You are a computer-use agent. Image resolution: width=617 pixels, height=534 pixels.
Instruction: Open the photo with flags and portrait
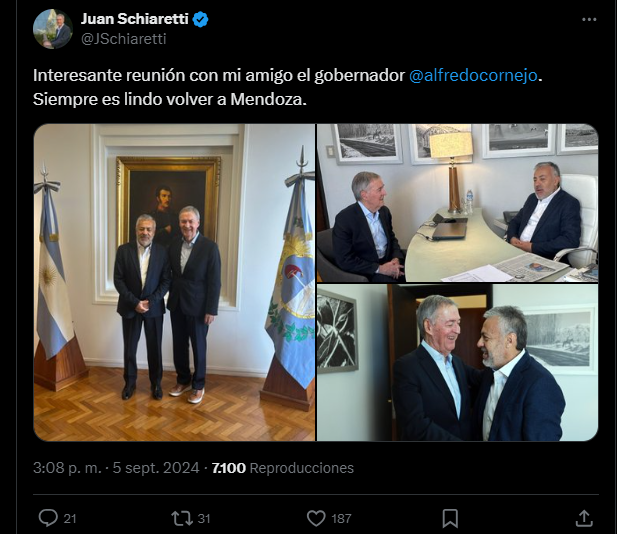[174, 283]
